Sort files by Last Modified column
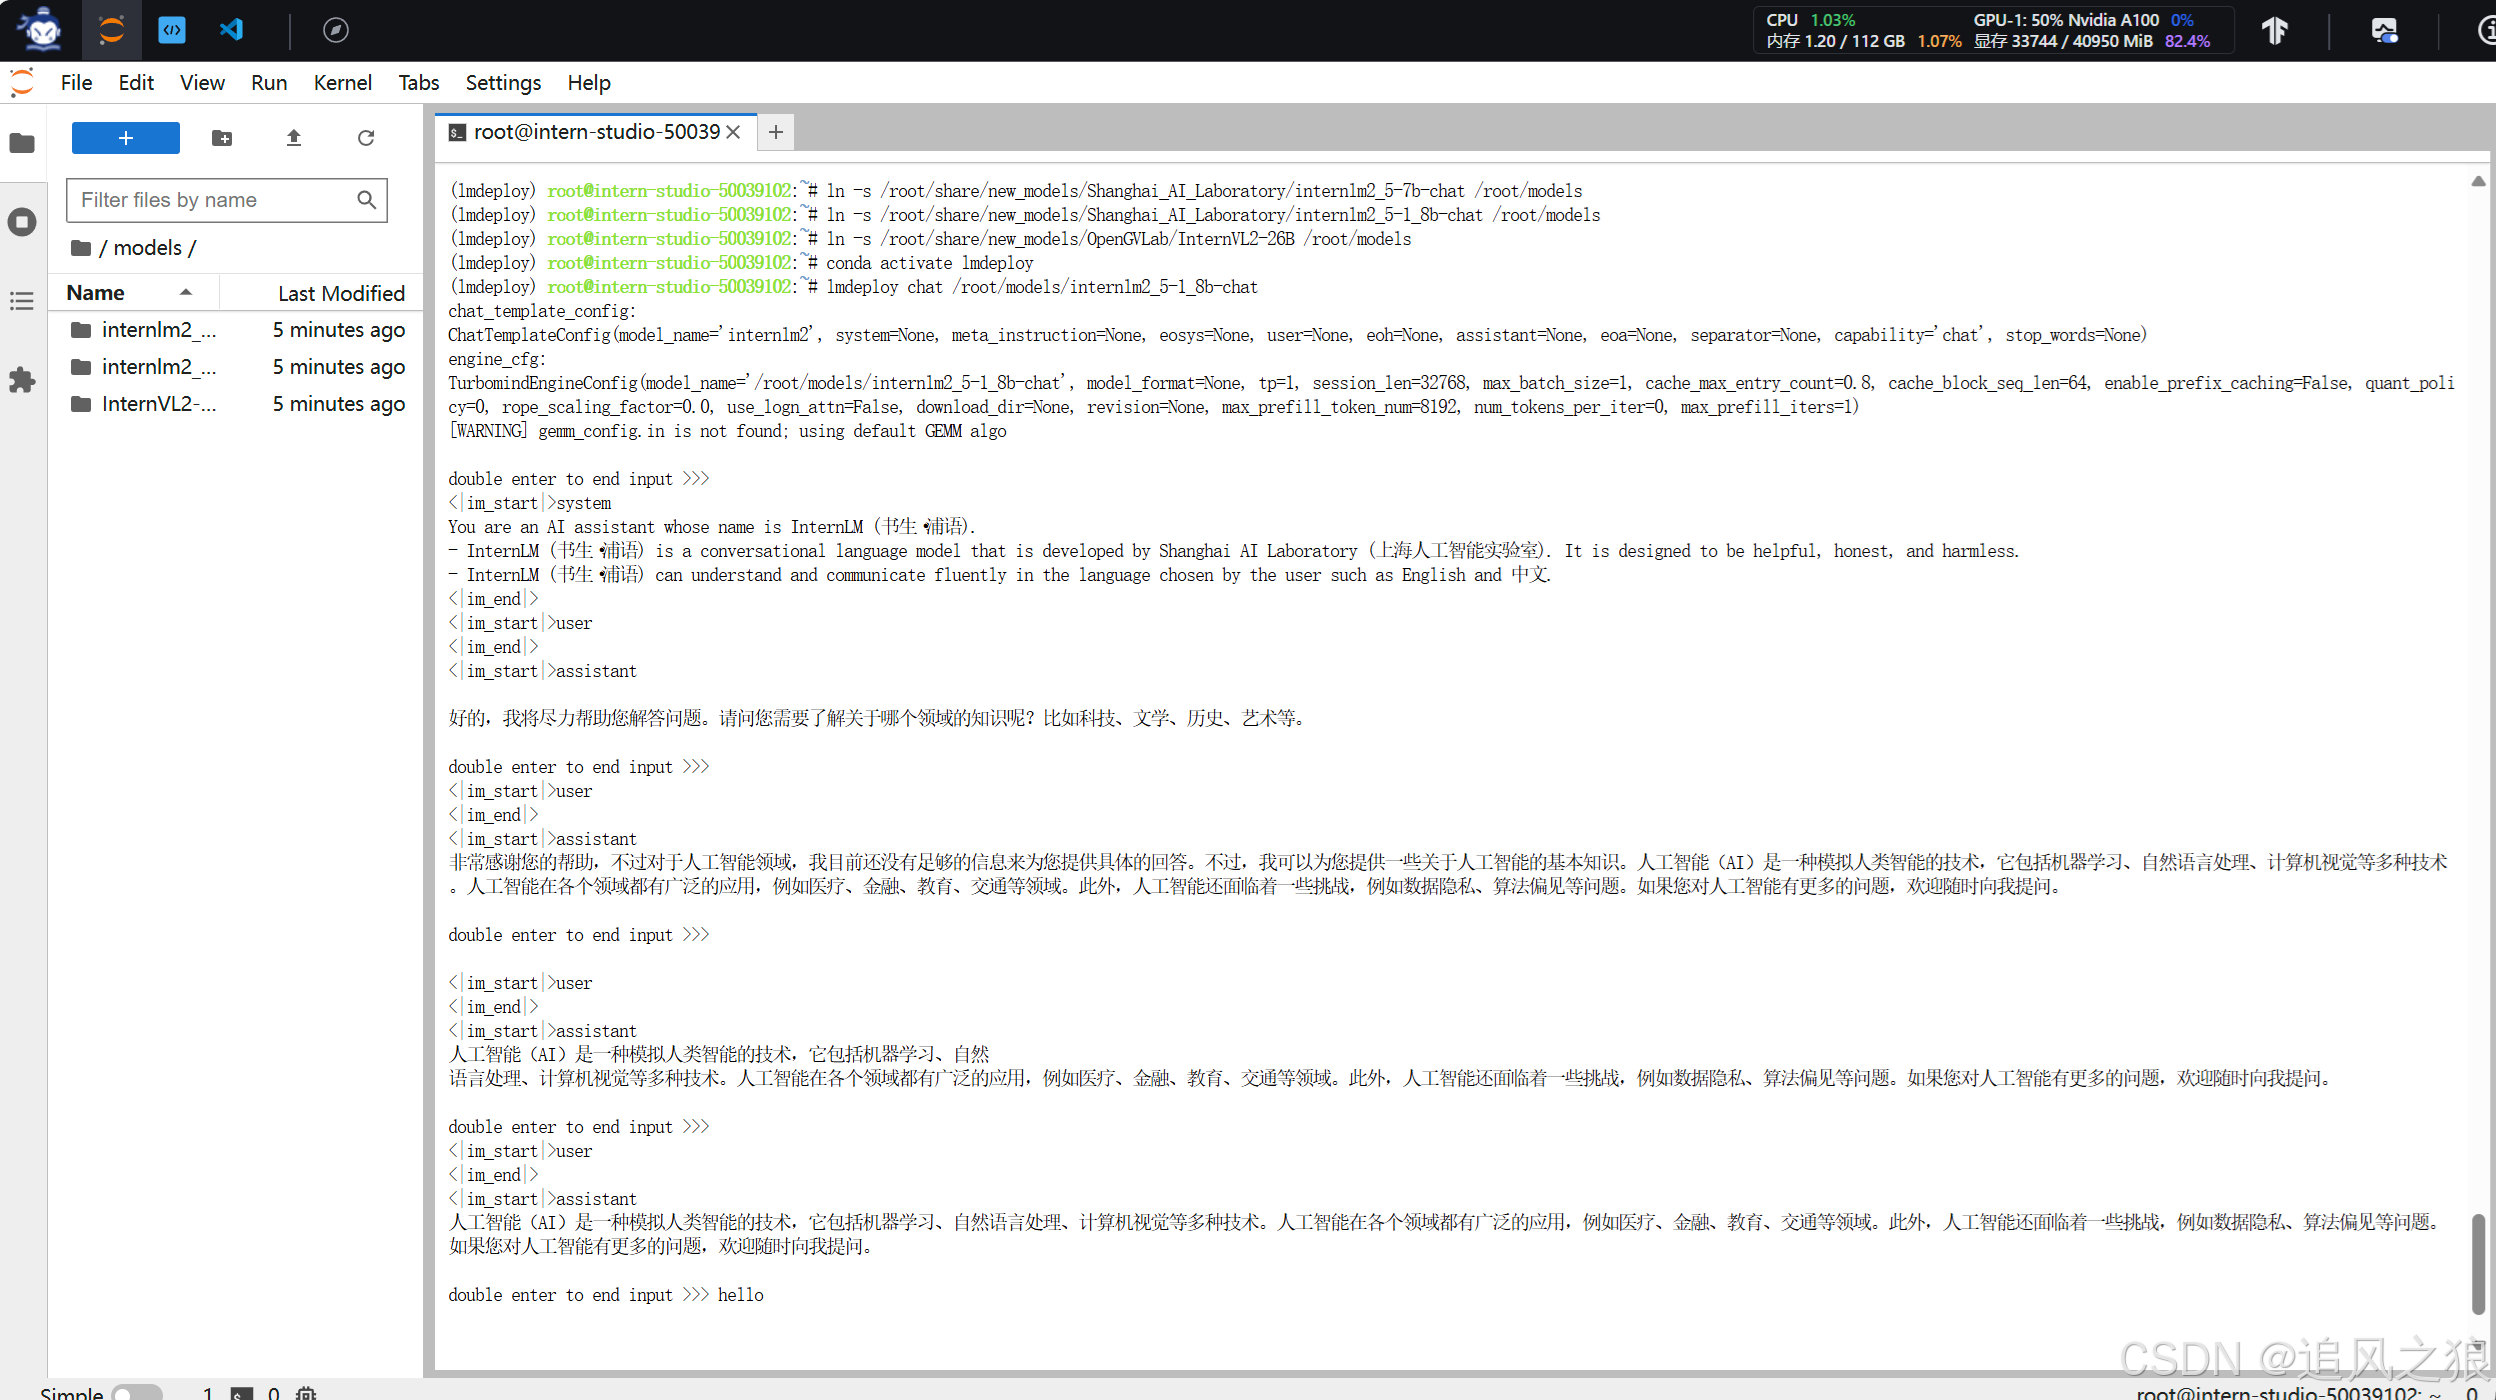This screenshot has width=2496, height=1400. coord(341,292)
